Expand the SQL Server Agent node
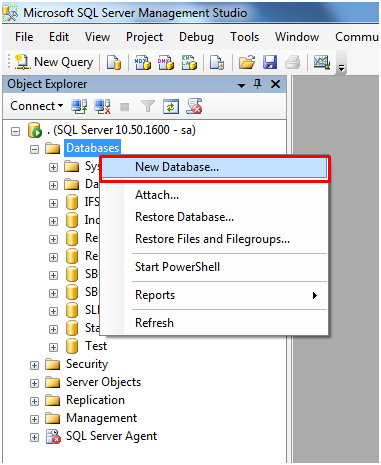Screen dimensions: 381x465 point(34,437)
